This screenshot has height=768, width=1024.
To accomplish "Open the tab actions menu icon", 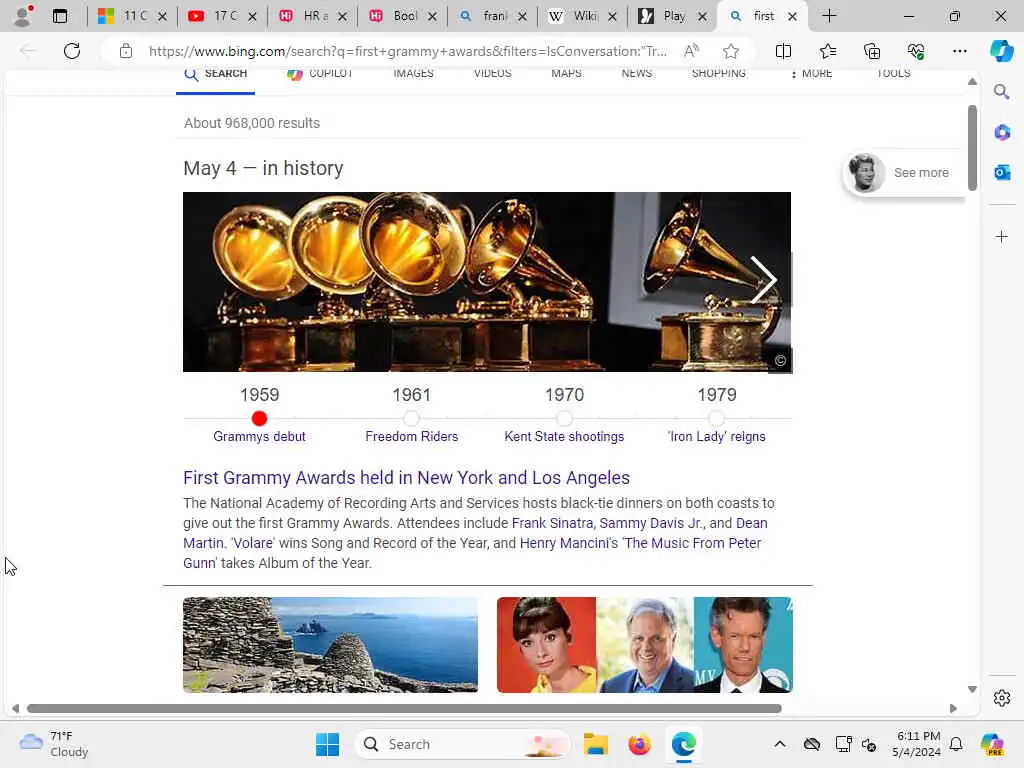I will tap(59, 16).
